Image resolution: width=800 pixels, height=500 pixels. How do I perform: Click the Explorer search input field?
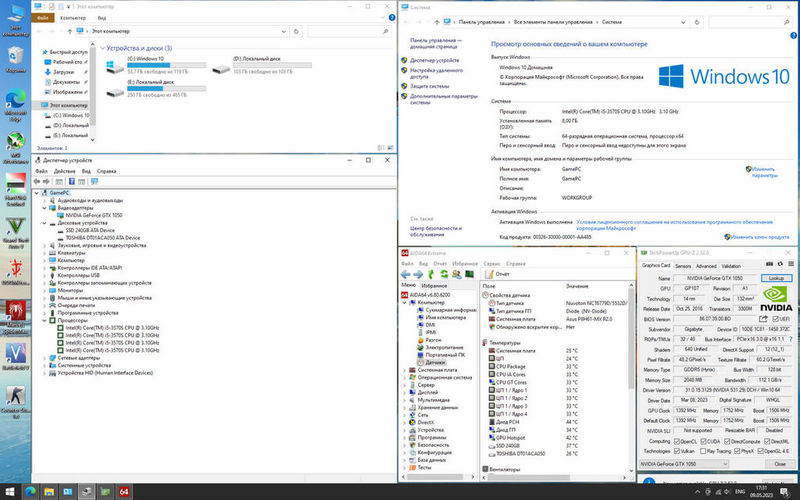pos(349,32)
